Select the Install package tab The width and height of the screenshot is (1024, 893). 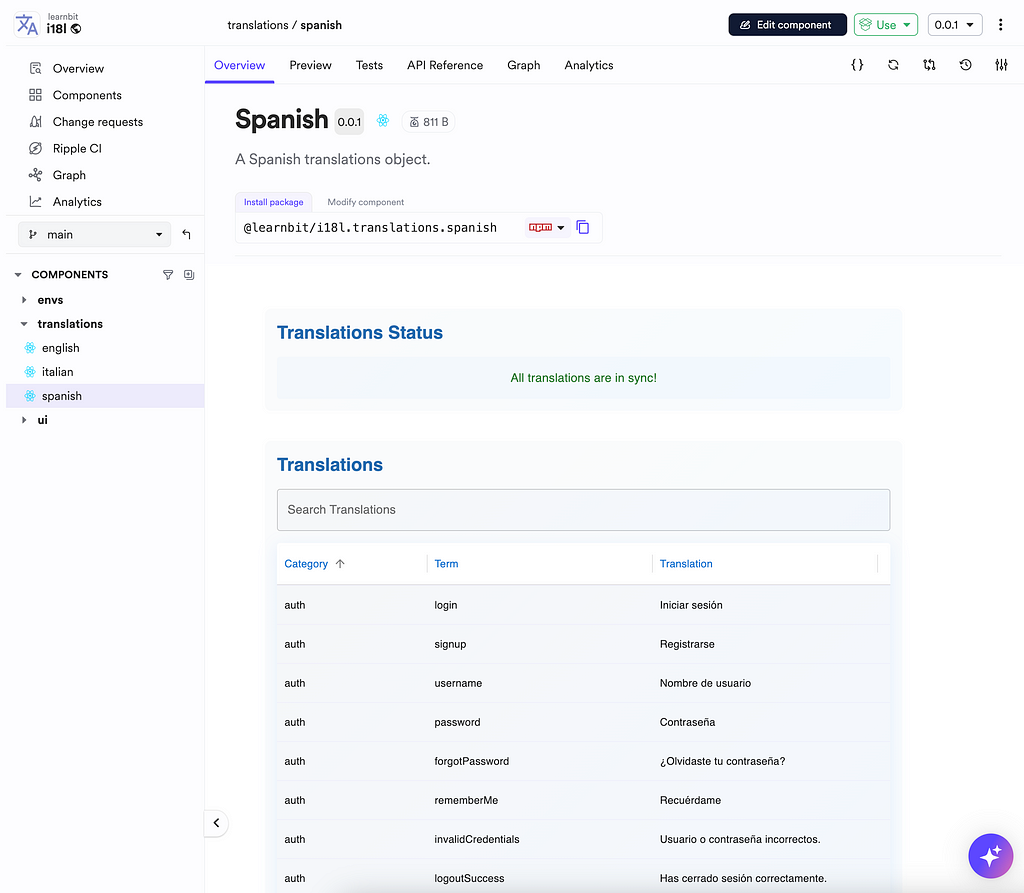(x=274, y=202)
